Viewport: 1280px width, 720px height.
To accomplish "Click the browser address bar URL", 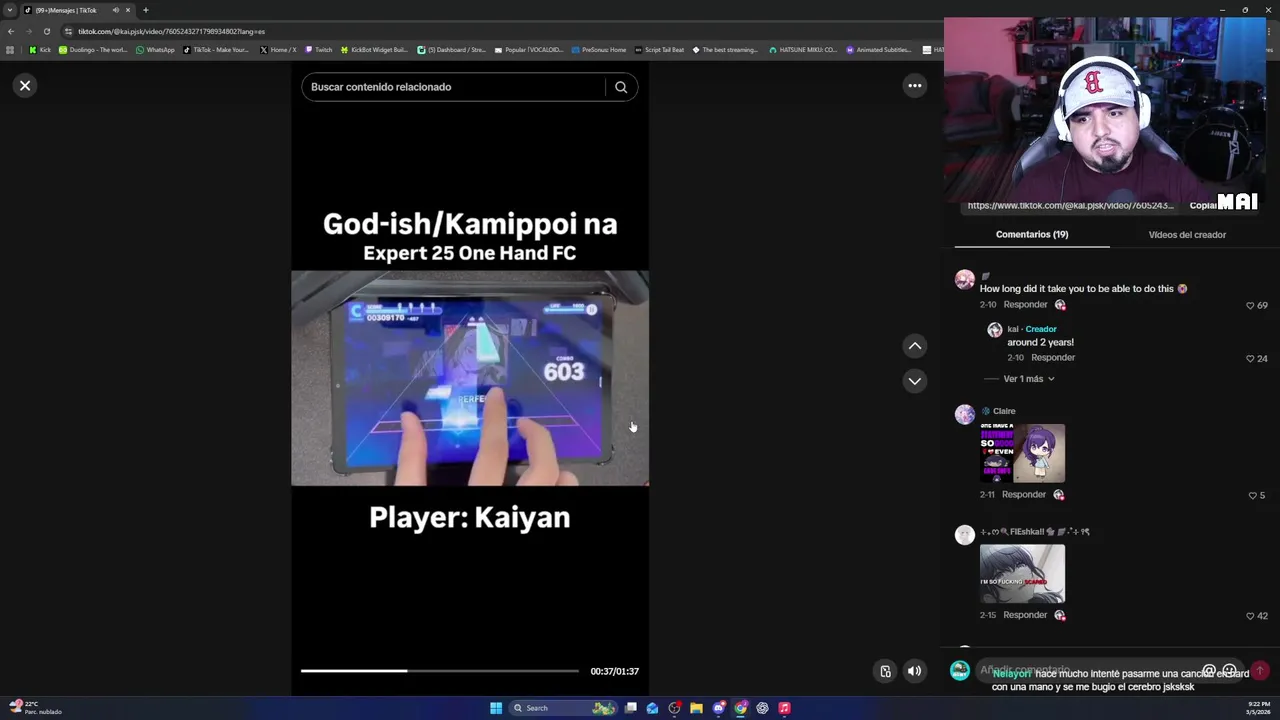I will [x=171, y=31].
